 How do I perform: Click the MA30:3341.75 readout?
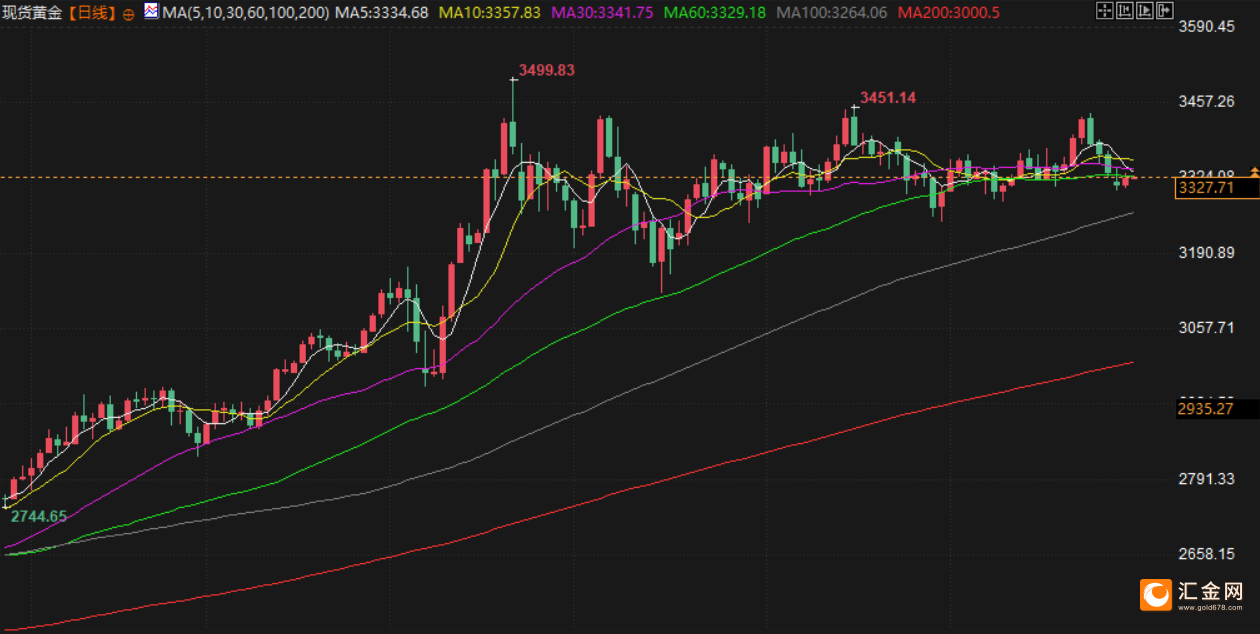click(x=602, y=13)
